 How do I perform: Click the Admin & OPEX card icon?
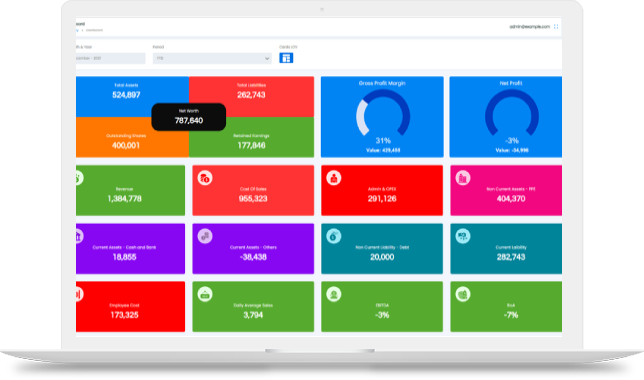click(334, 178)
